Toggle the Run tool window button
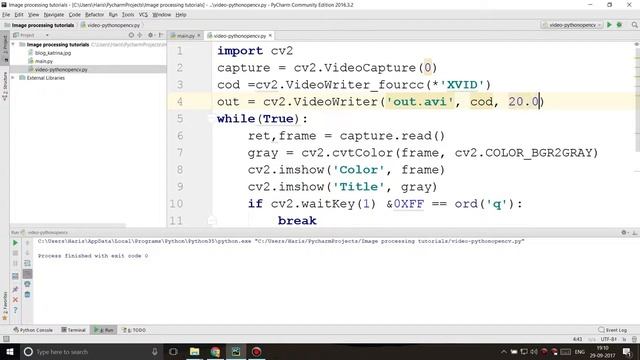Viewport: 640px width, 360px height. (x=104, y=330)
